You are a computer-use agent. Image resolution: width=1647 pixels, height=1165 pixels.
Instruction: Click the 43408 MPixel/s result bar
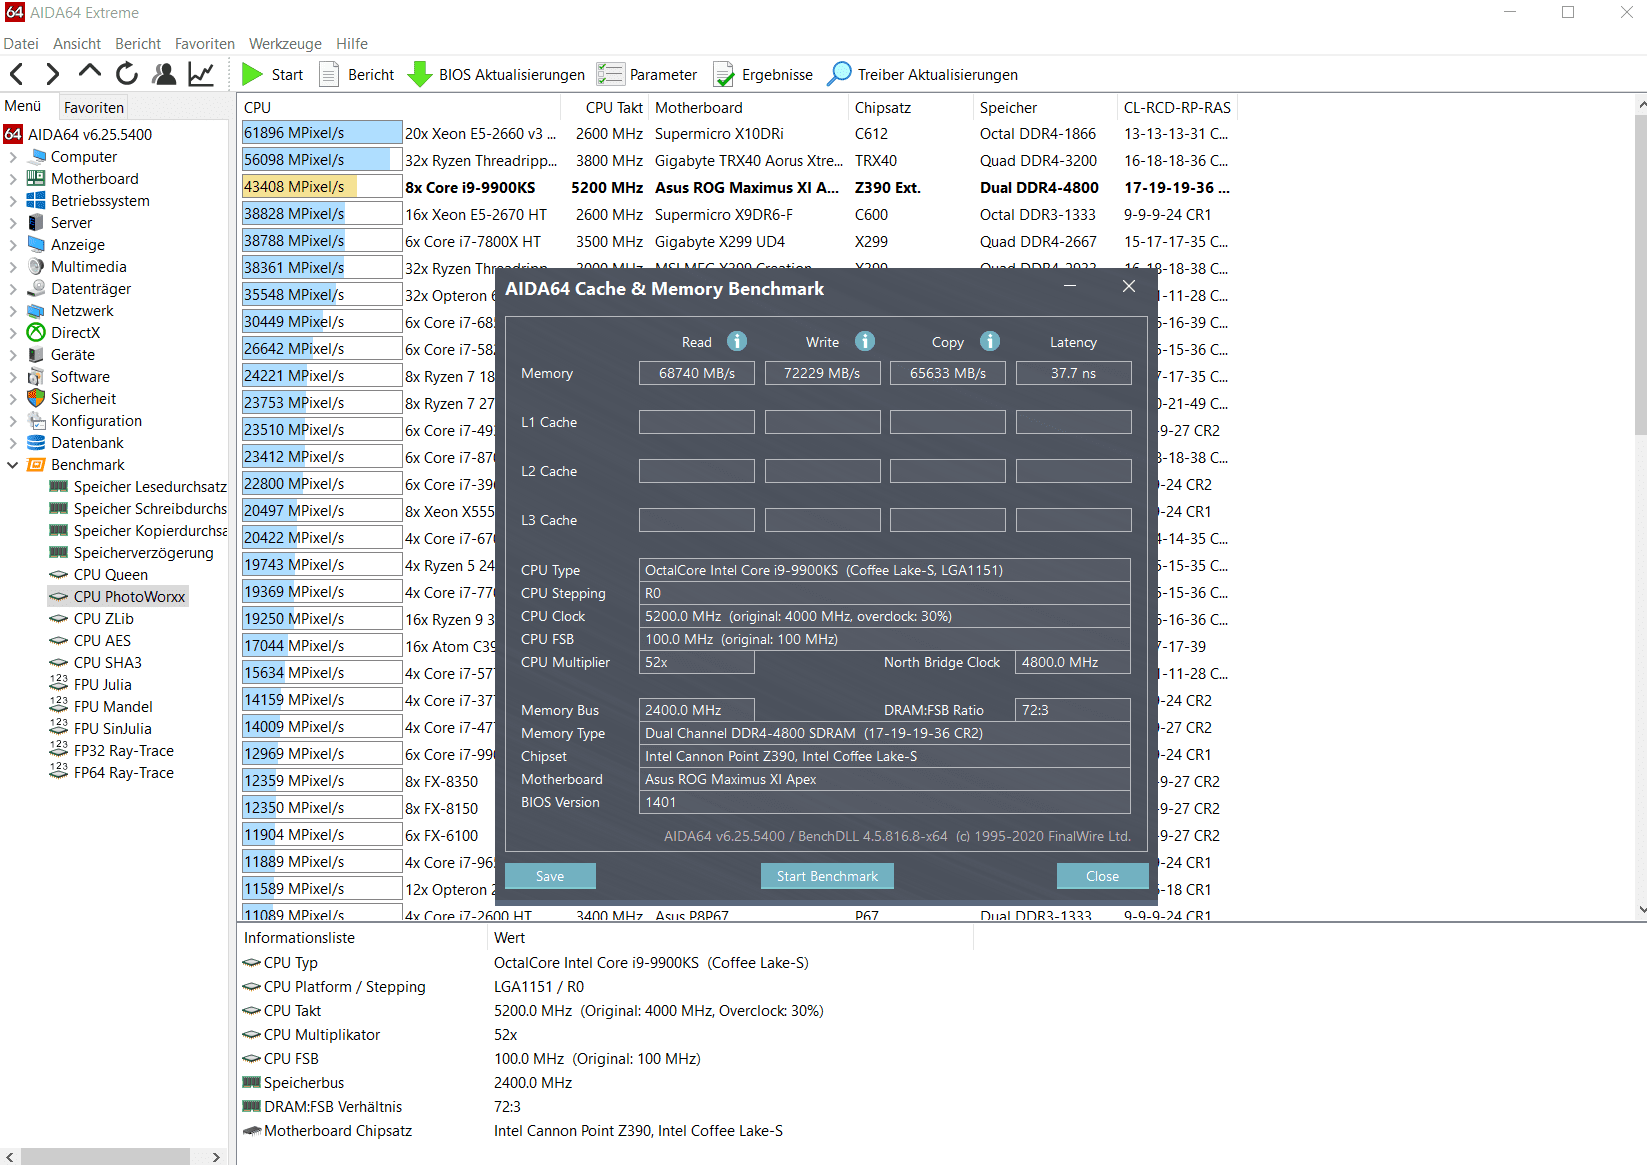point(322,186)
